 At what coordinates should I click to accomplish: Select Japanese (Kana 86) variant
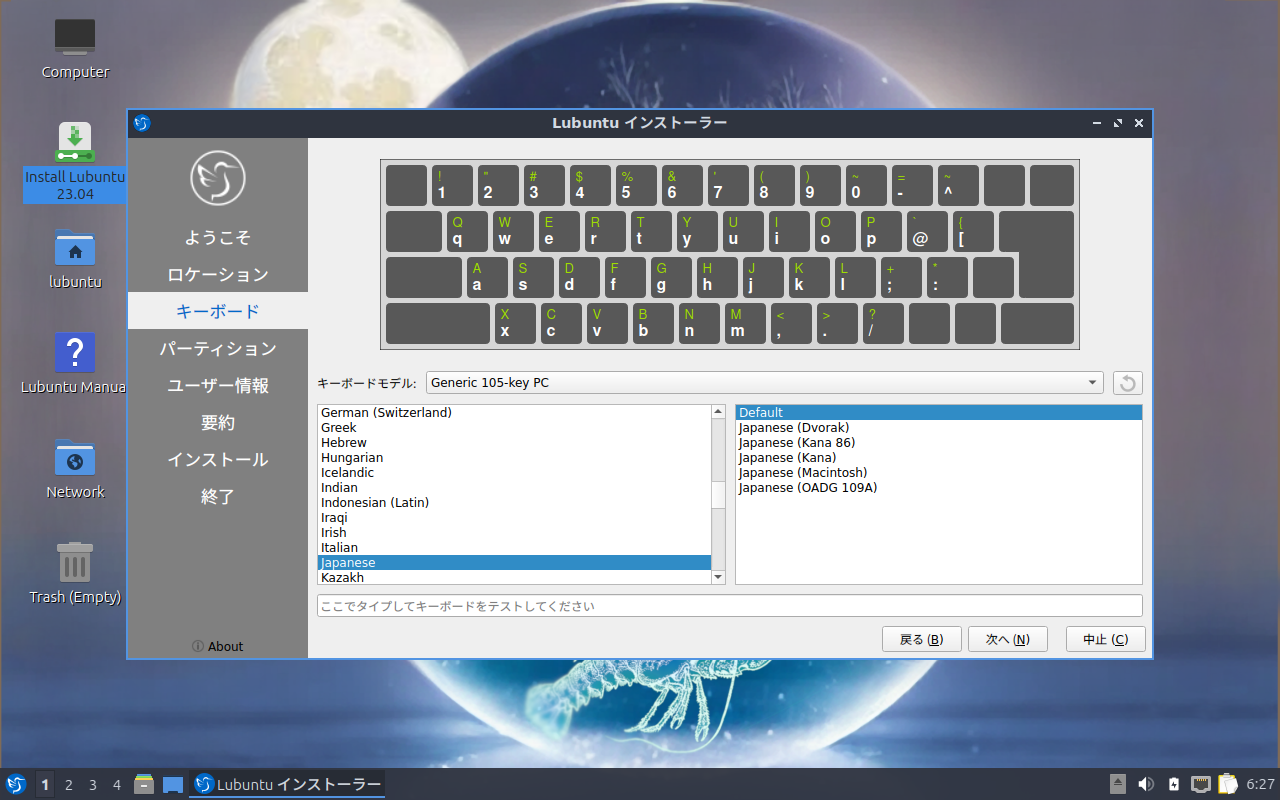[x=939, y=442]
